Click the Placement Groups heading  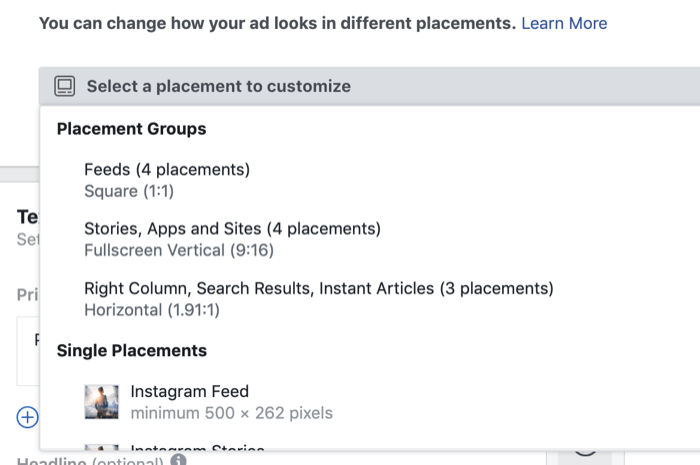pos(131,129)
